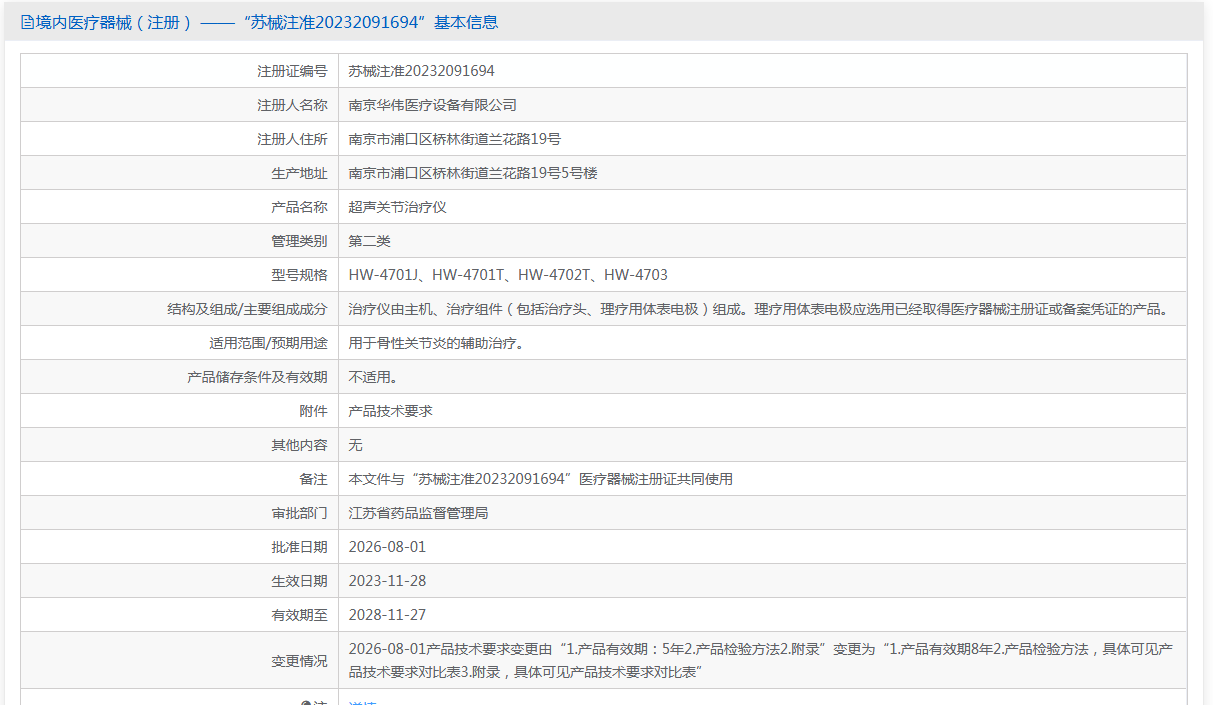
Task: Click the 管理类别 label
Action: pyautogui.click(x=299, y=241)
